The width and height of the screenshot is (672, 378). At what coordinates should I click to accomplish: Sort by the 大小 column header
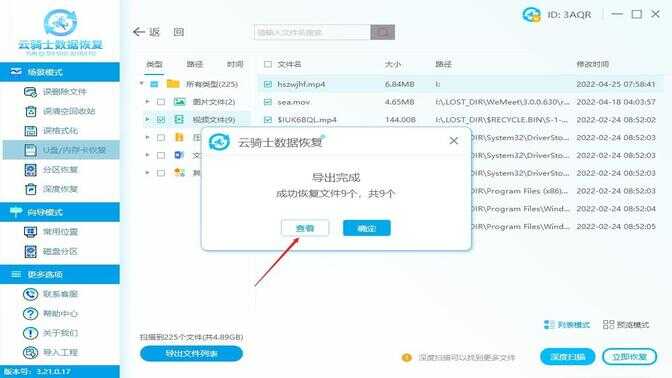393,64
